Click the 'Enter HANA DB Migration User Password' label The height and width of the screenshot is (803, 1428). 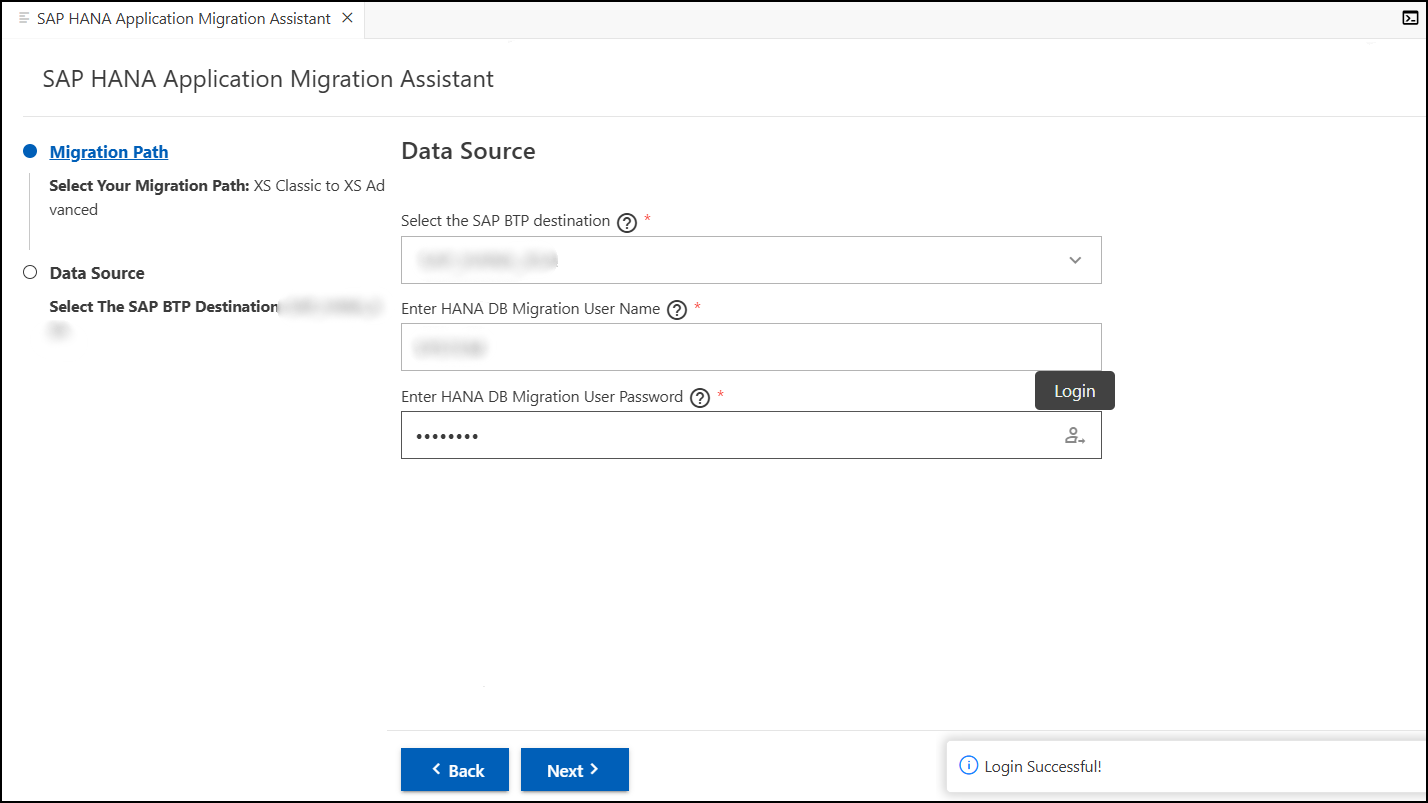tap(542, 397)
